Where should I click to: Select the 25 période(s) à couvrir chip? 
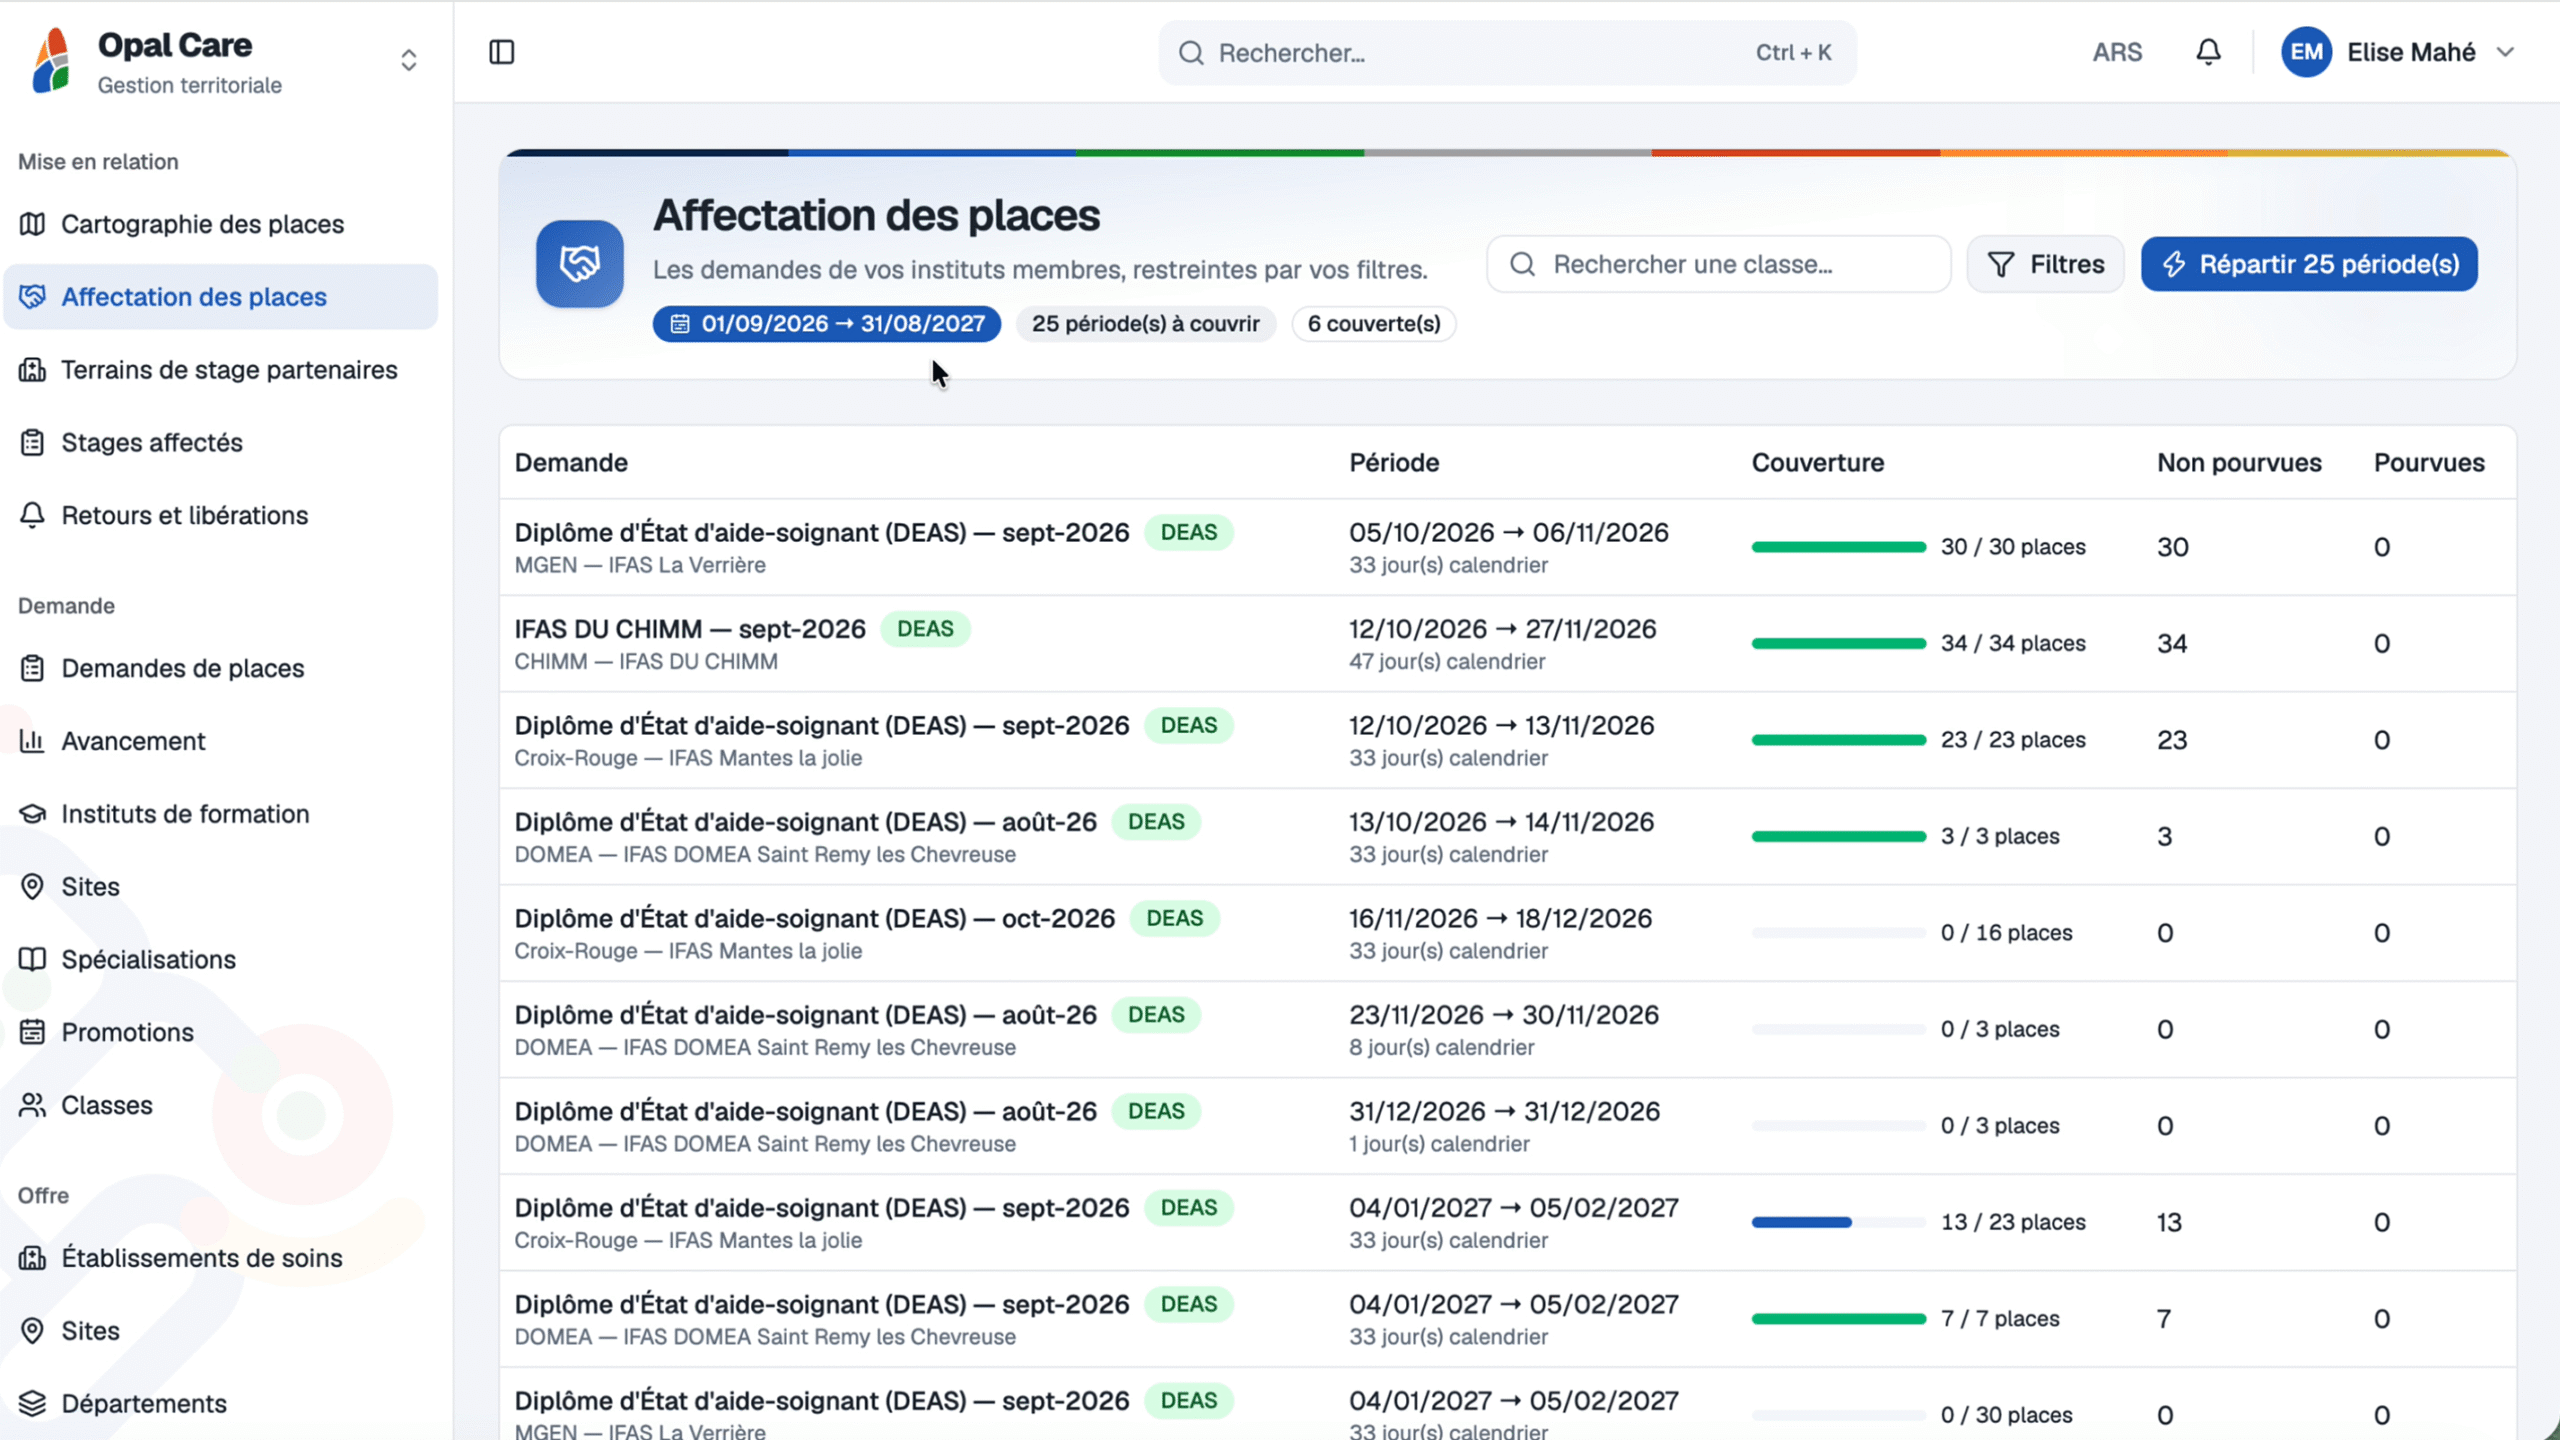1146,324
